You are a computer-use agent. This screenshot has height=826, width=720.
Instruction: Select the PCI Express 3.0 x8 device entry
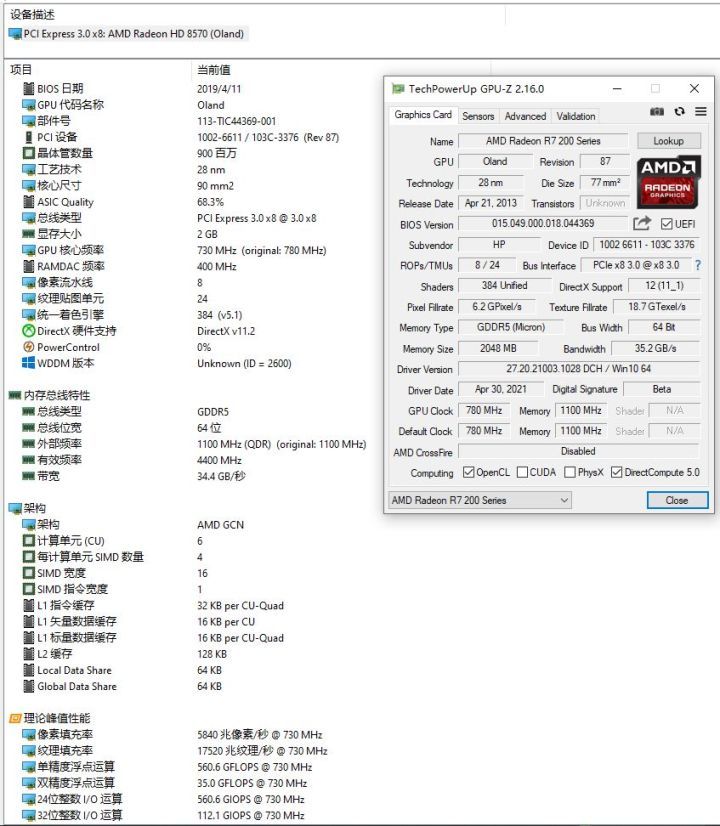point(127,34)
